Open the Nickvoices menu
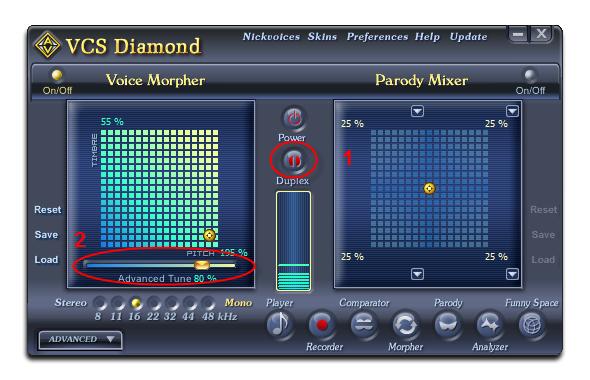 271,36
